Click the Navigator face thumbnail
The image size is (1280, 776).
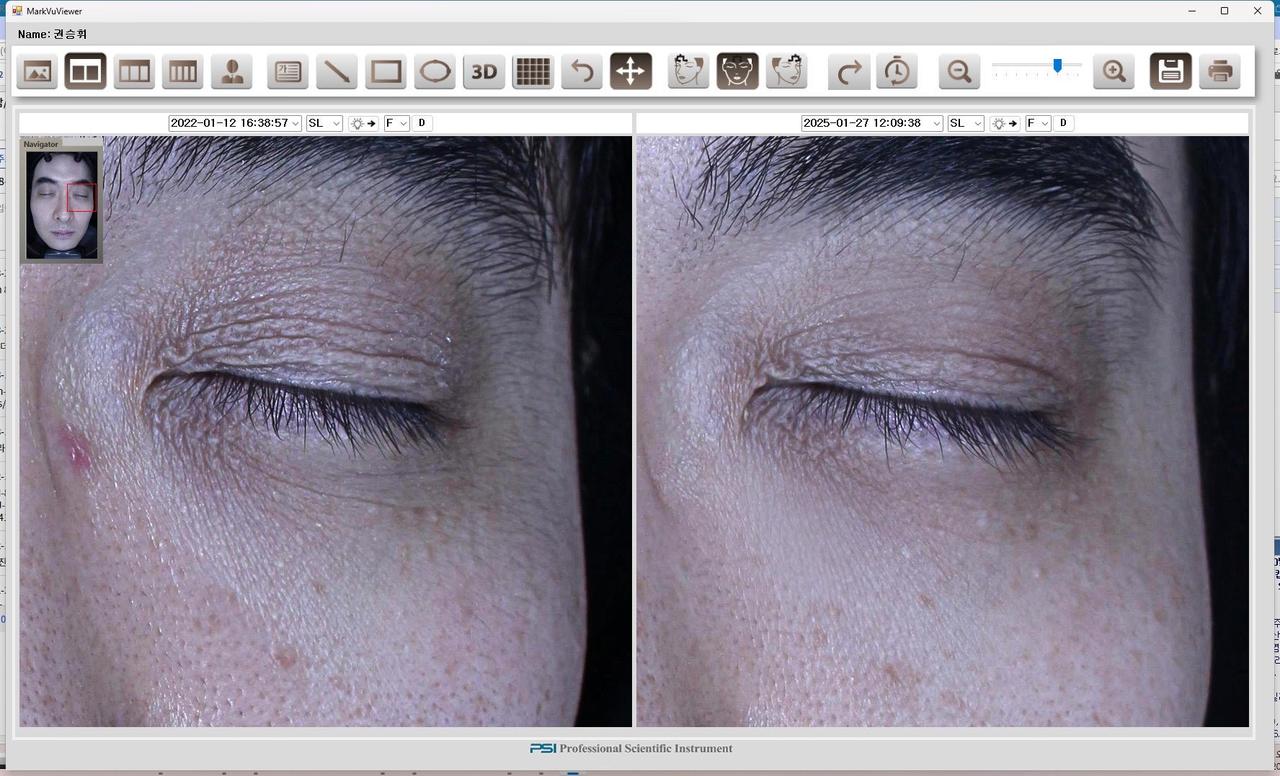click(62, 205)
